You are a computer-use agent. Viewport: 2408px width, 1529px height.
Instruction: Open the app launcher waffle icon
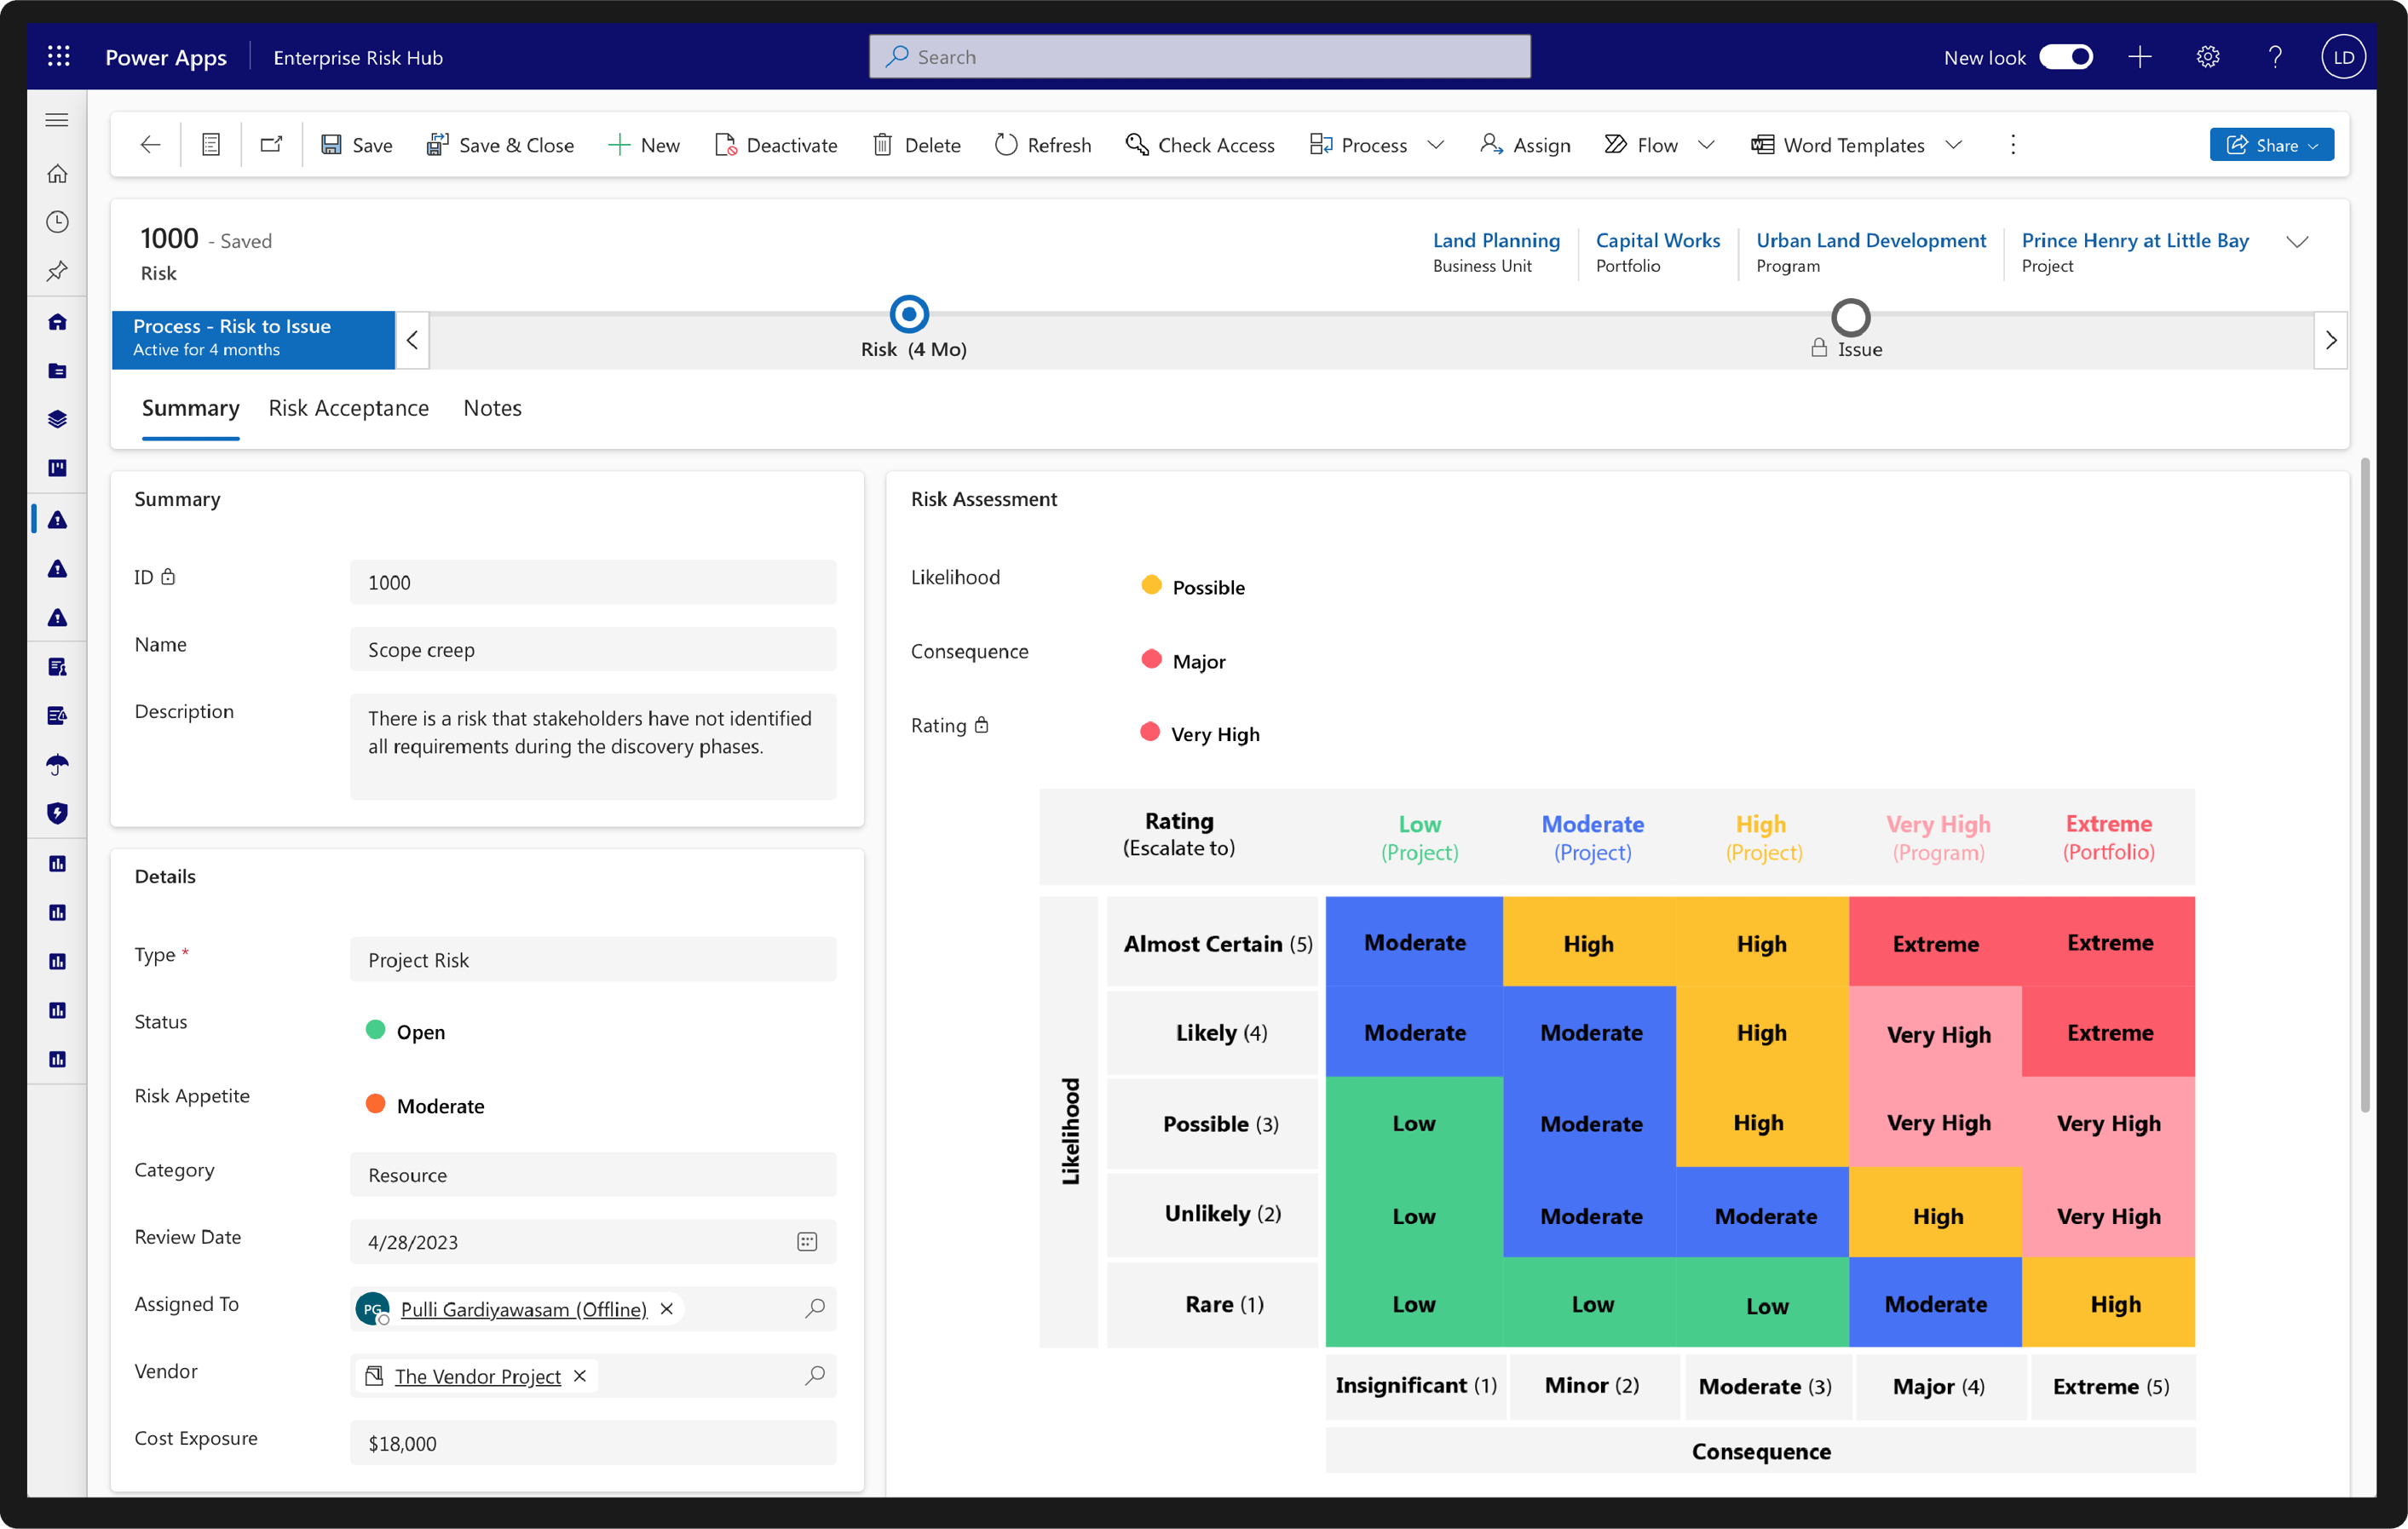pyautogui.click(x=58, y=57)
